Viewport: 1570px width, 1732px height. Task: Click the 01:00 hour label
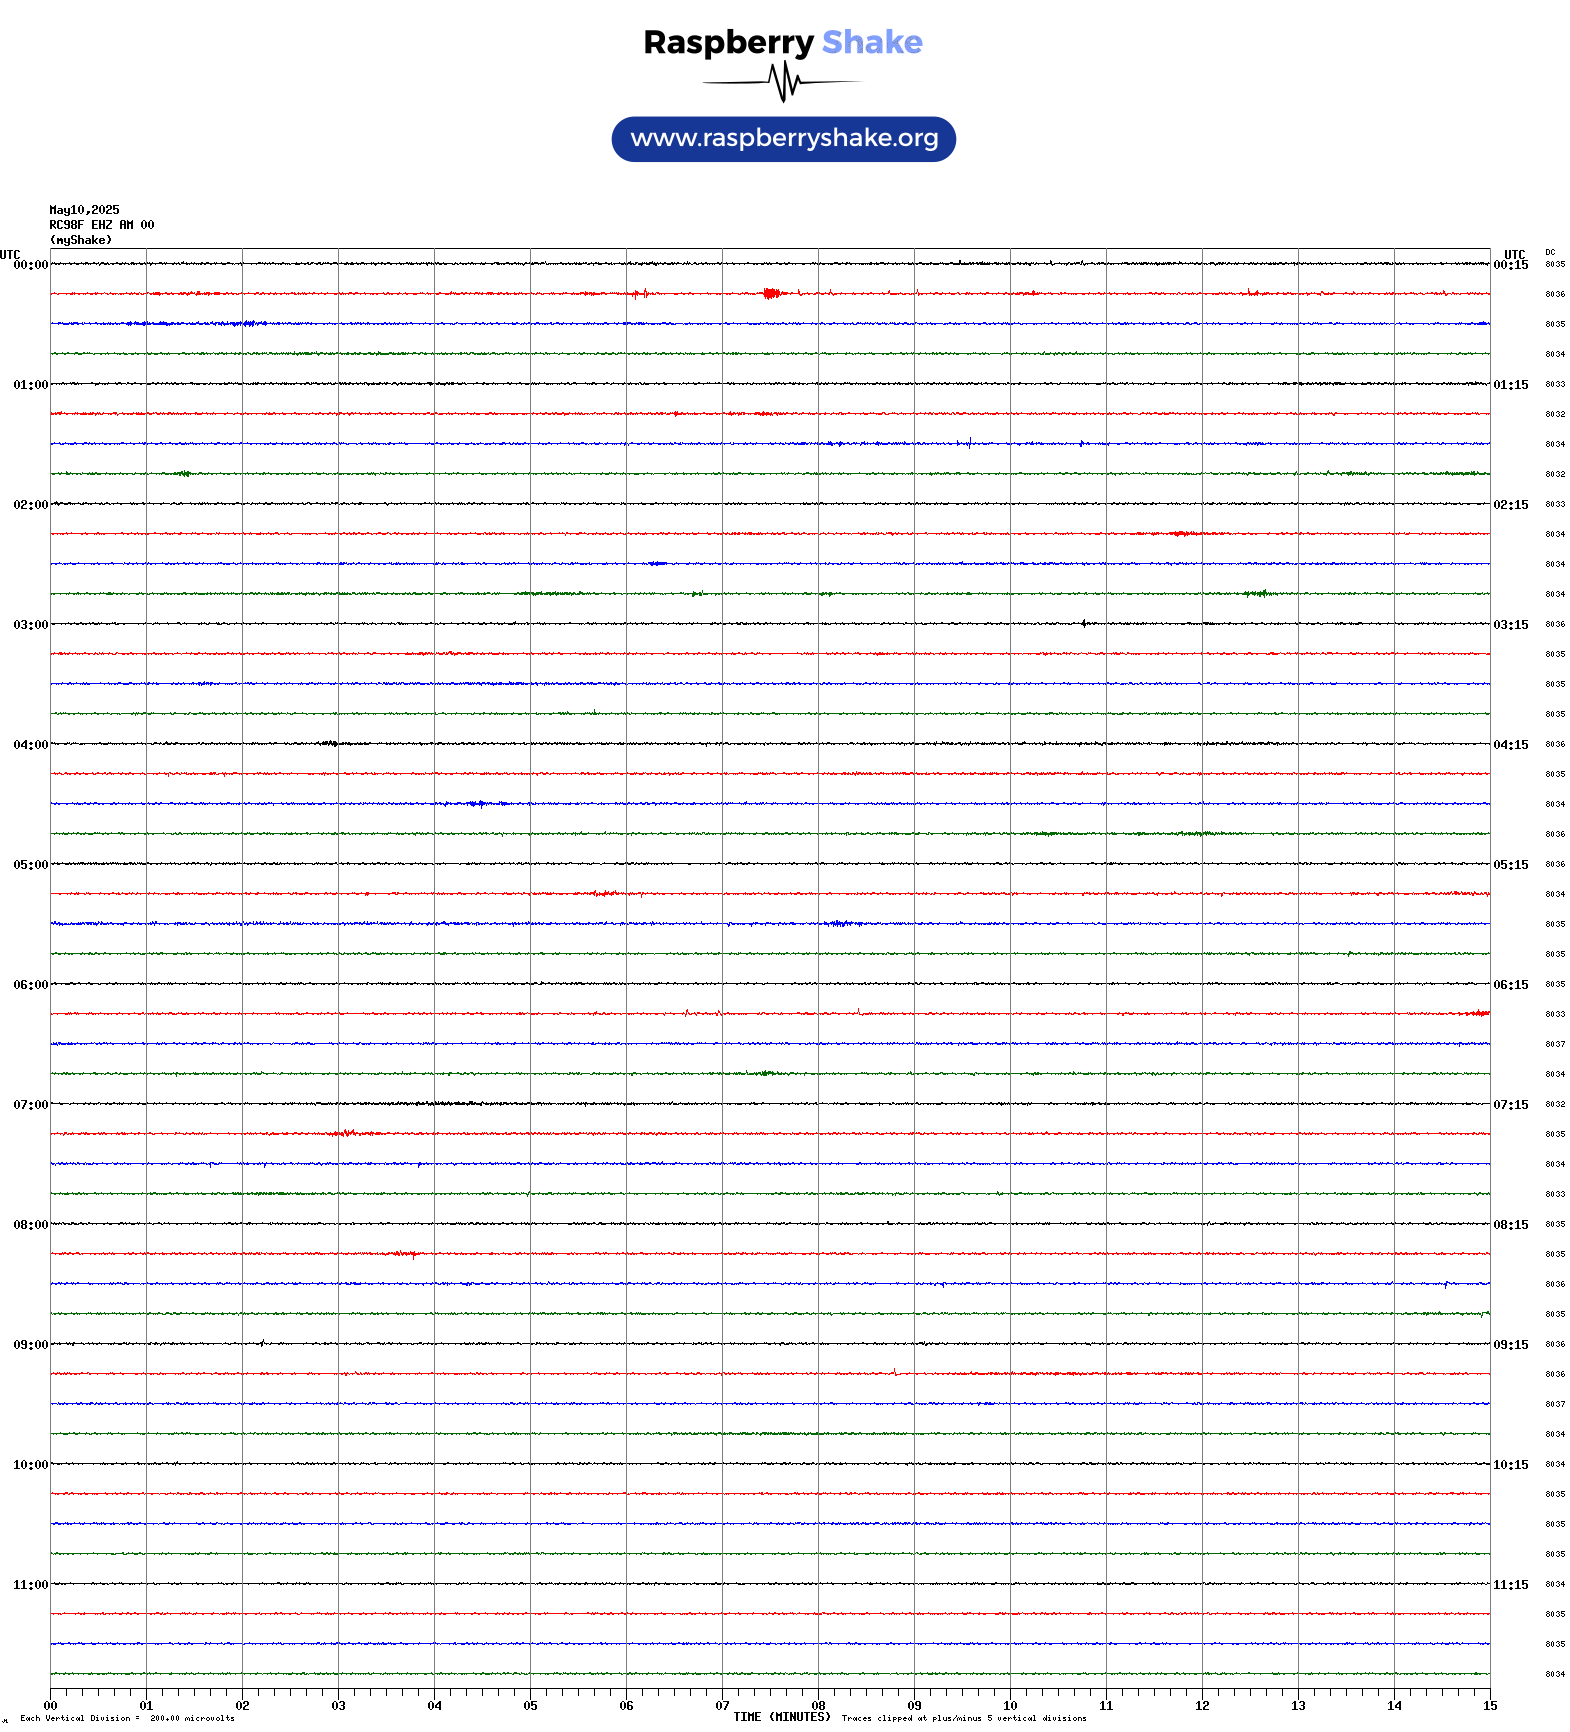pos(30,385)
